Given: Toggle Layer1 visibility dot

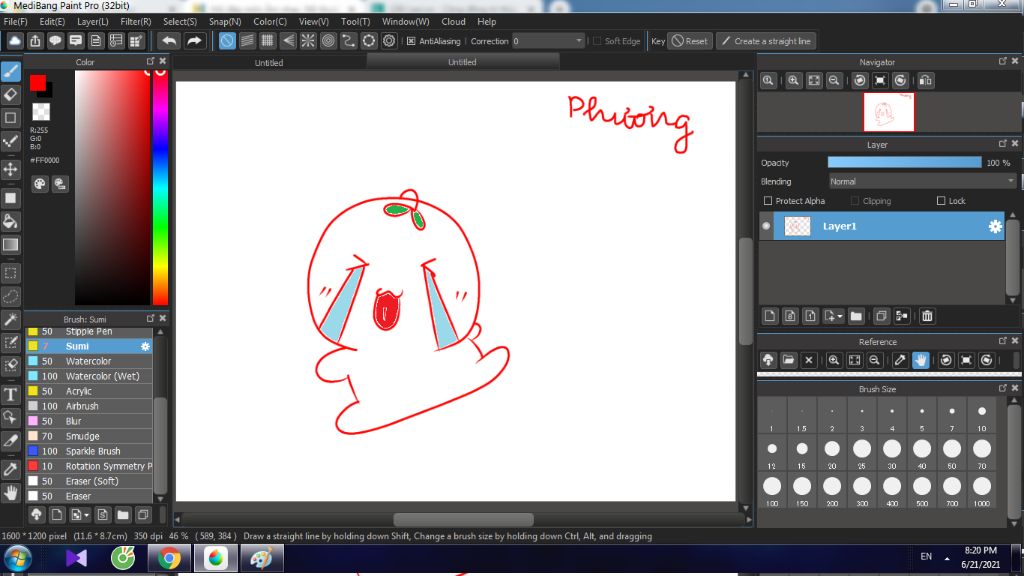Looking at the screenshot, I should 766,226.
